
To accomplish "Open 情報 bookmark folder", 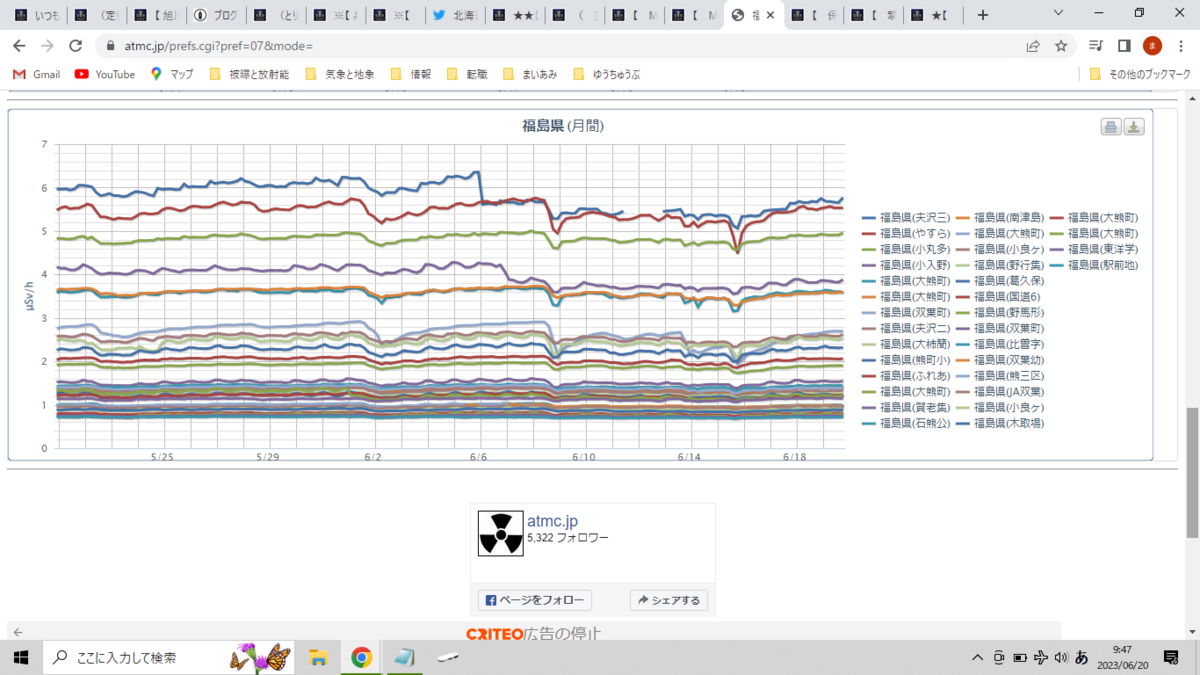I will (411, 74).
